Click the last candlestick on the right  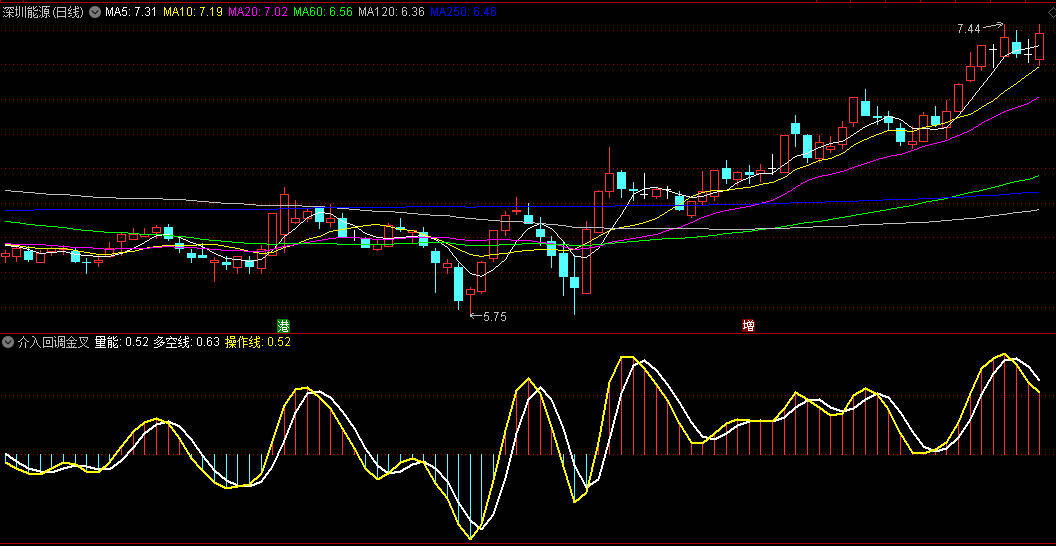tap(1039, 47)
